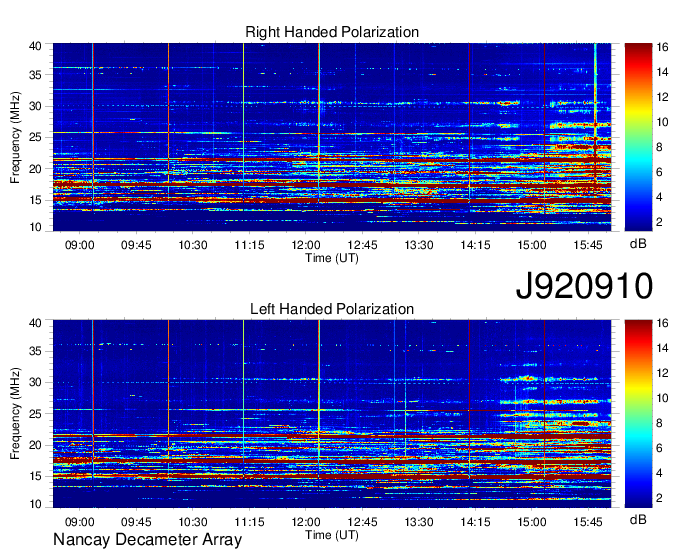Image resolution: width=680 pixels, height=552 pixels.
Task: Click the dB color bar beside Right Handed plot
Action: 638,137
